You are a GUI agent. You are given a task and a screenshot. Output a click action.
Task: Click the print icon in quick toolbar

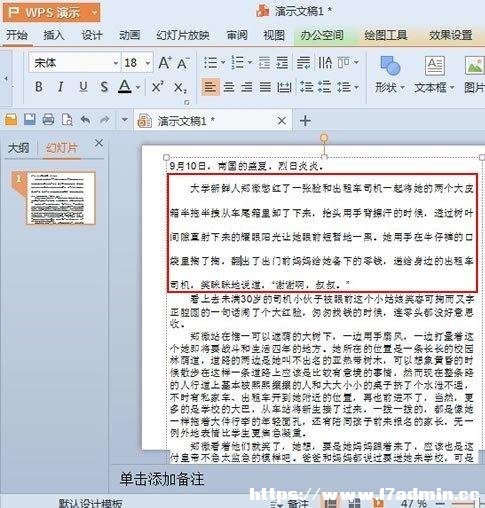48,120
